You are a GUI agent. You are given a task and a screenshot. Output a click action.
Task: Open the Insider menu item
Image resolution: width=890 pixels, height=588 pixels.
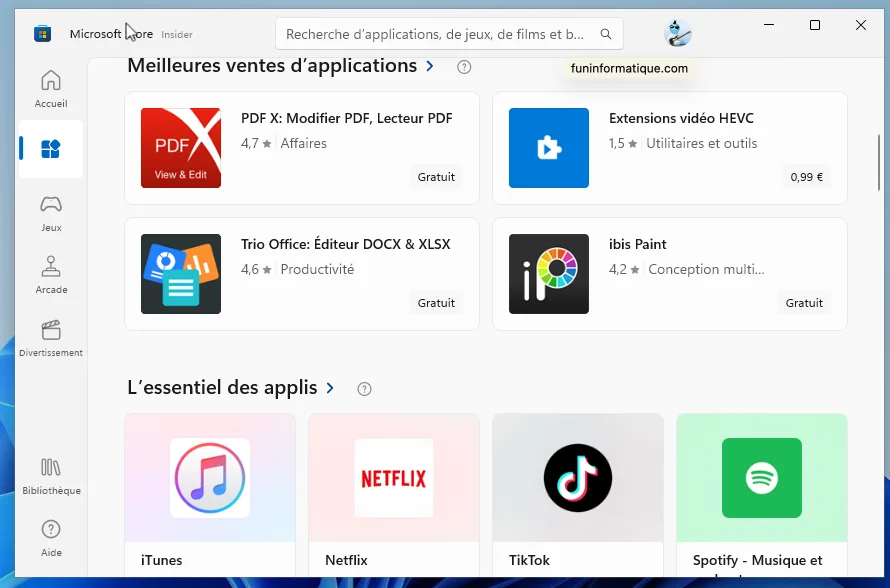click(177, 33)
